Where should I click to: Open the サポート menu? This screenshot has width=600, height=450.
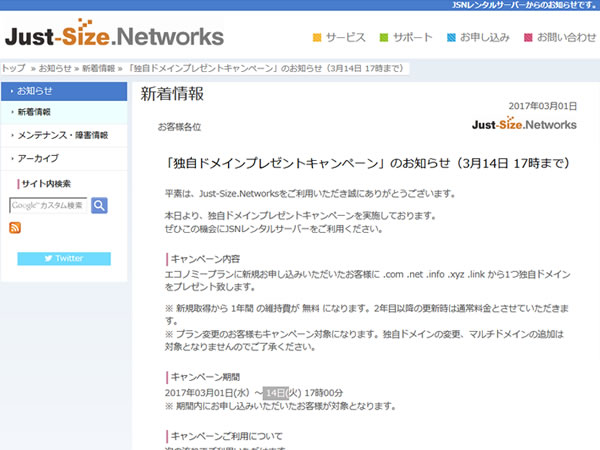click(412, 38)
